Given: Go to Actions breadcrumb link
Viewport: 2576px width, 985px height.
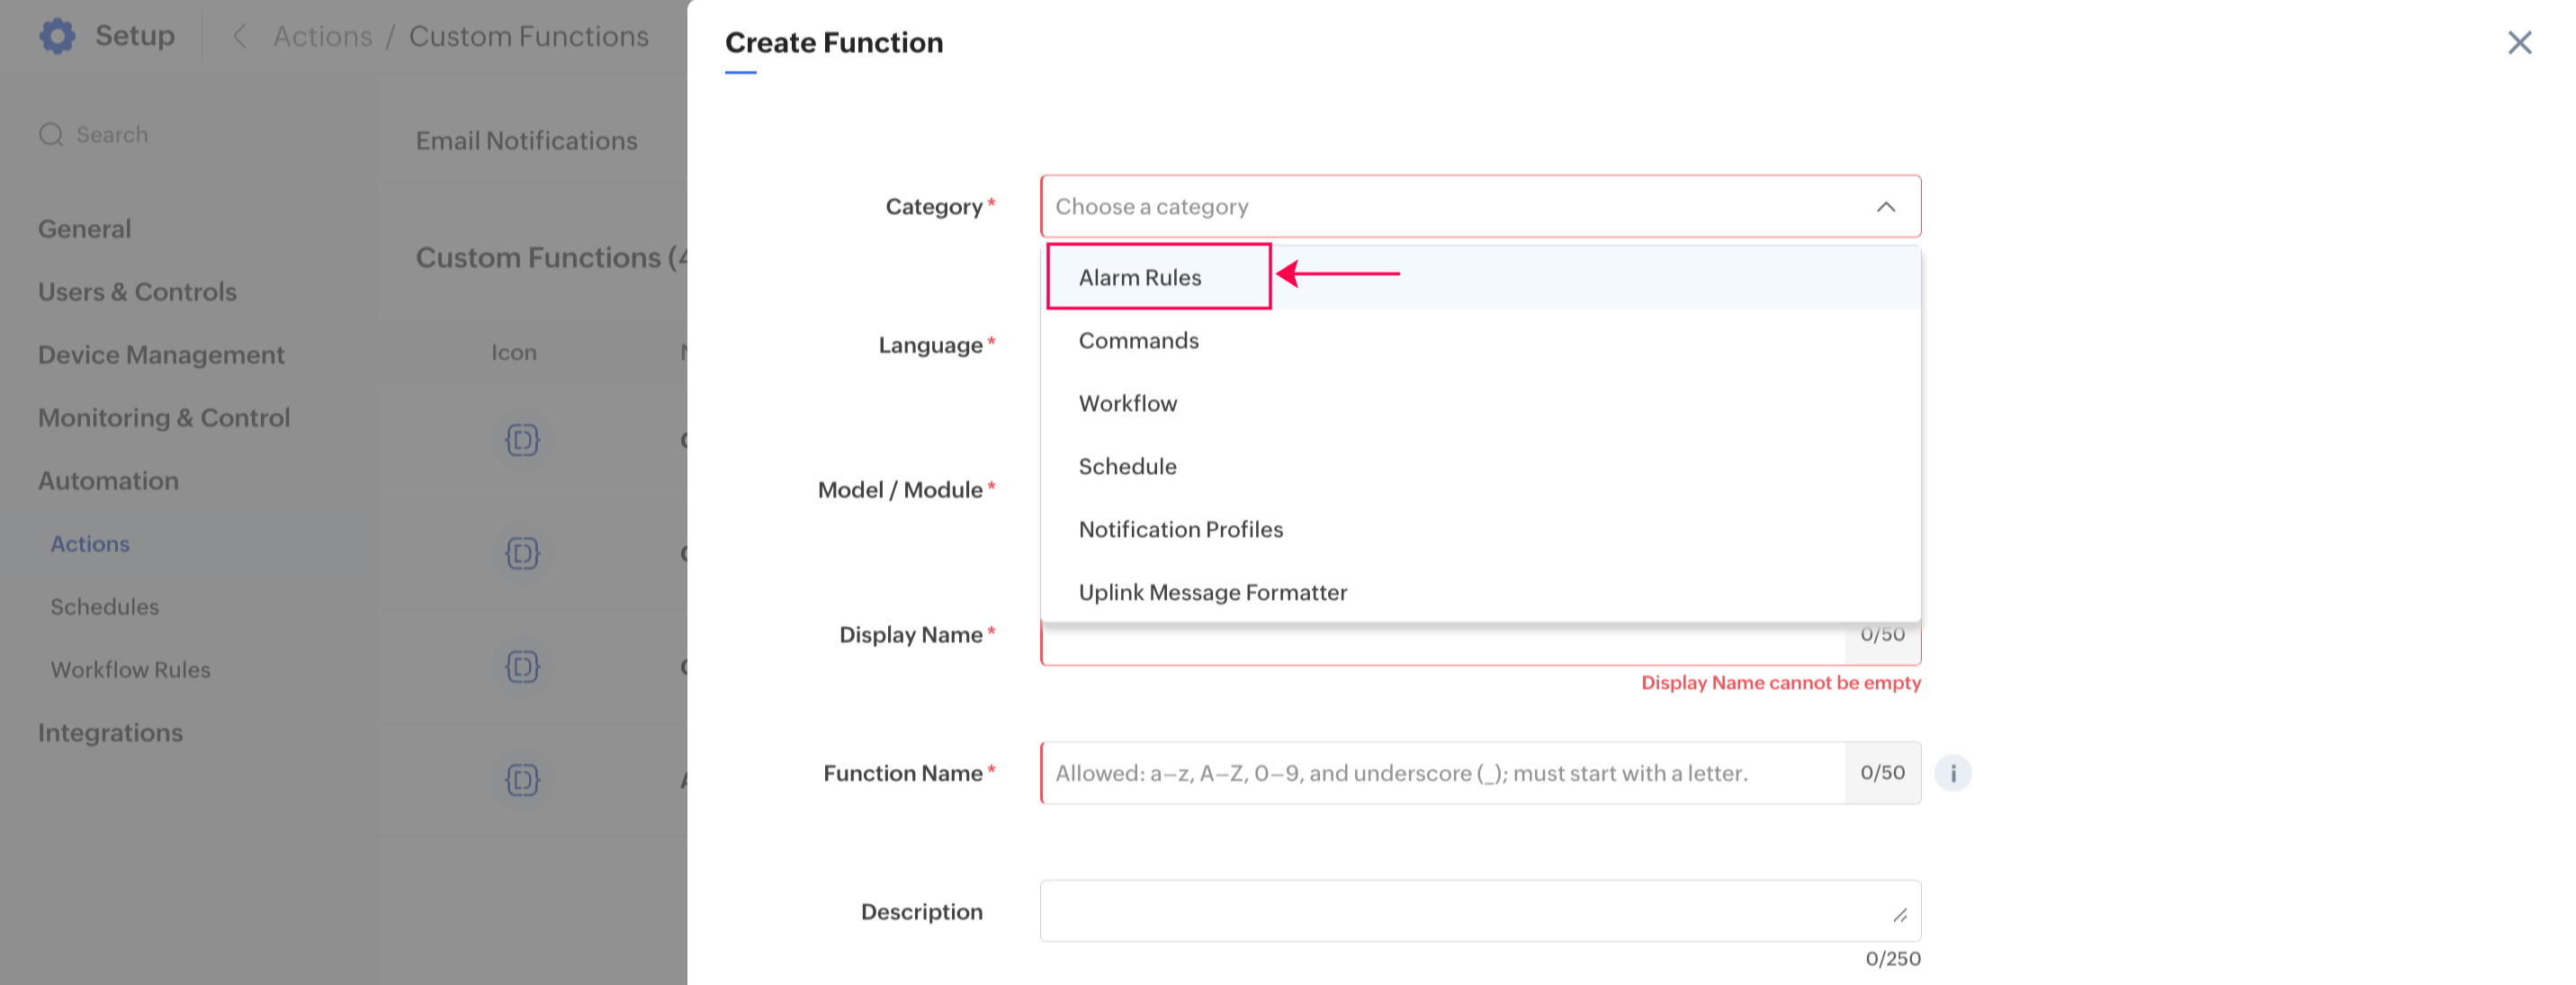Looking at the screenshot, I should pos(322,37).
